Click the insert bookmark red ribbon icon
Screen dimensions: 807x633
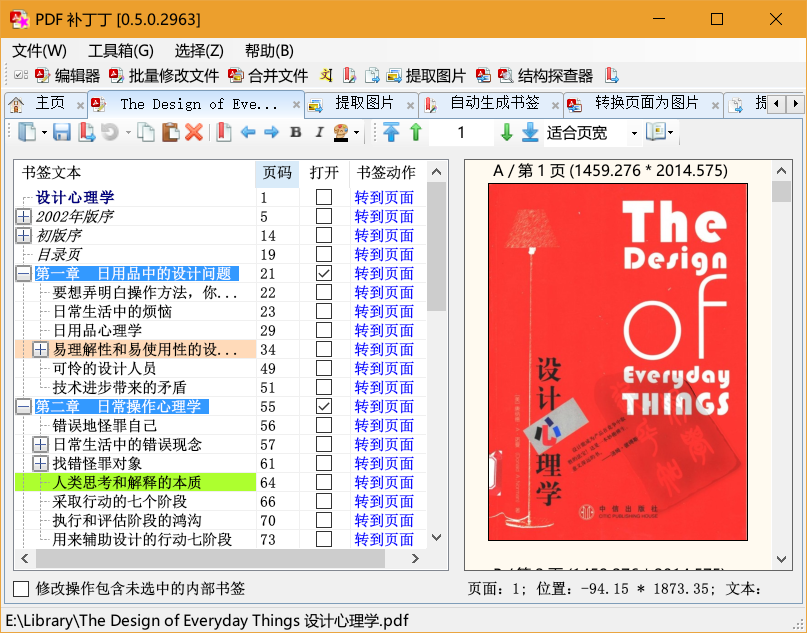(x=224, y=133)
